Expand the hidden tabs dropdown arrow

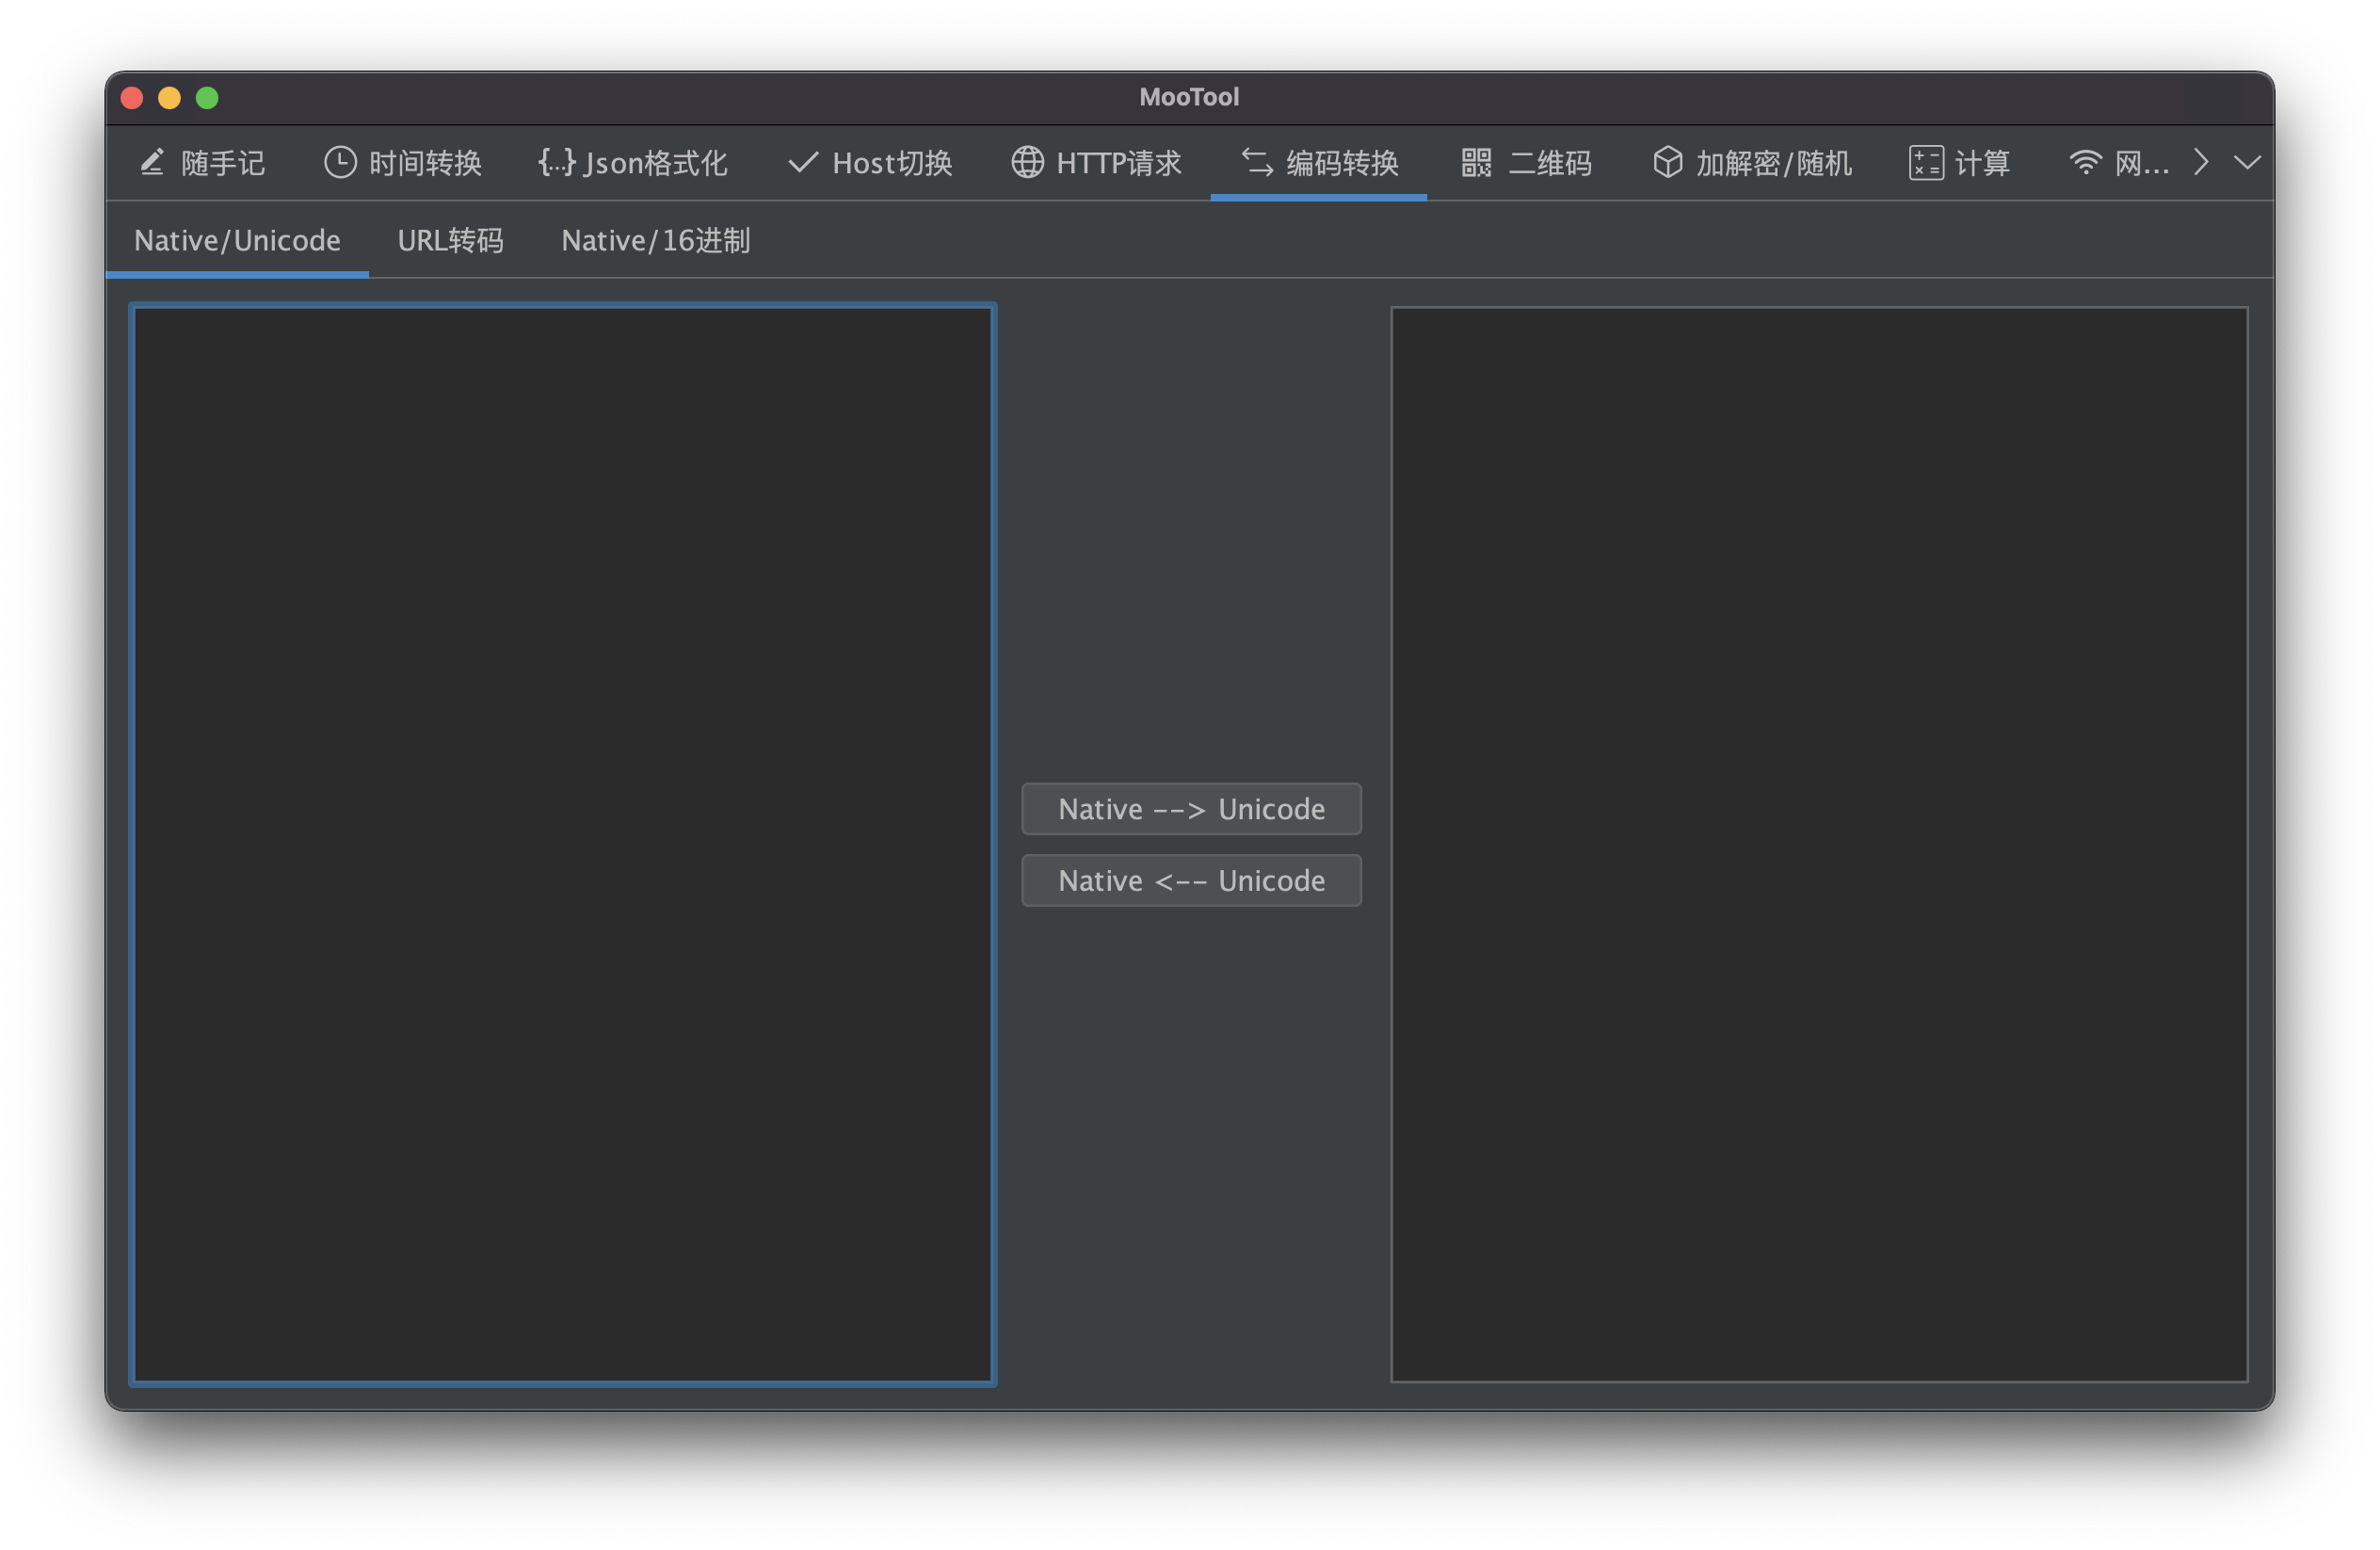pyautogui.click(x=2247, y=162)
